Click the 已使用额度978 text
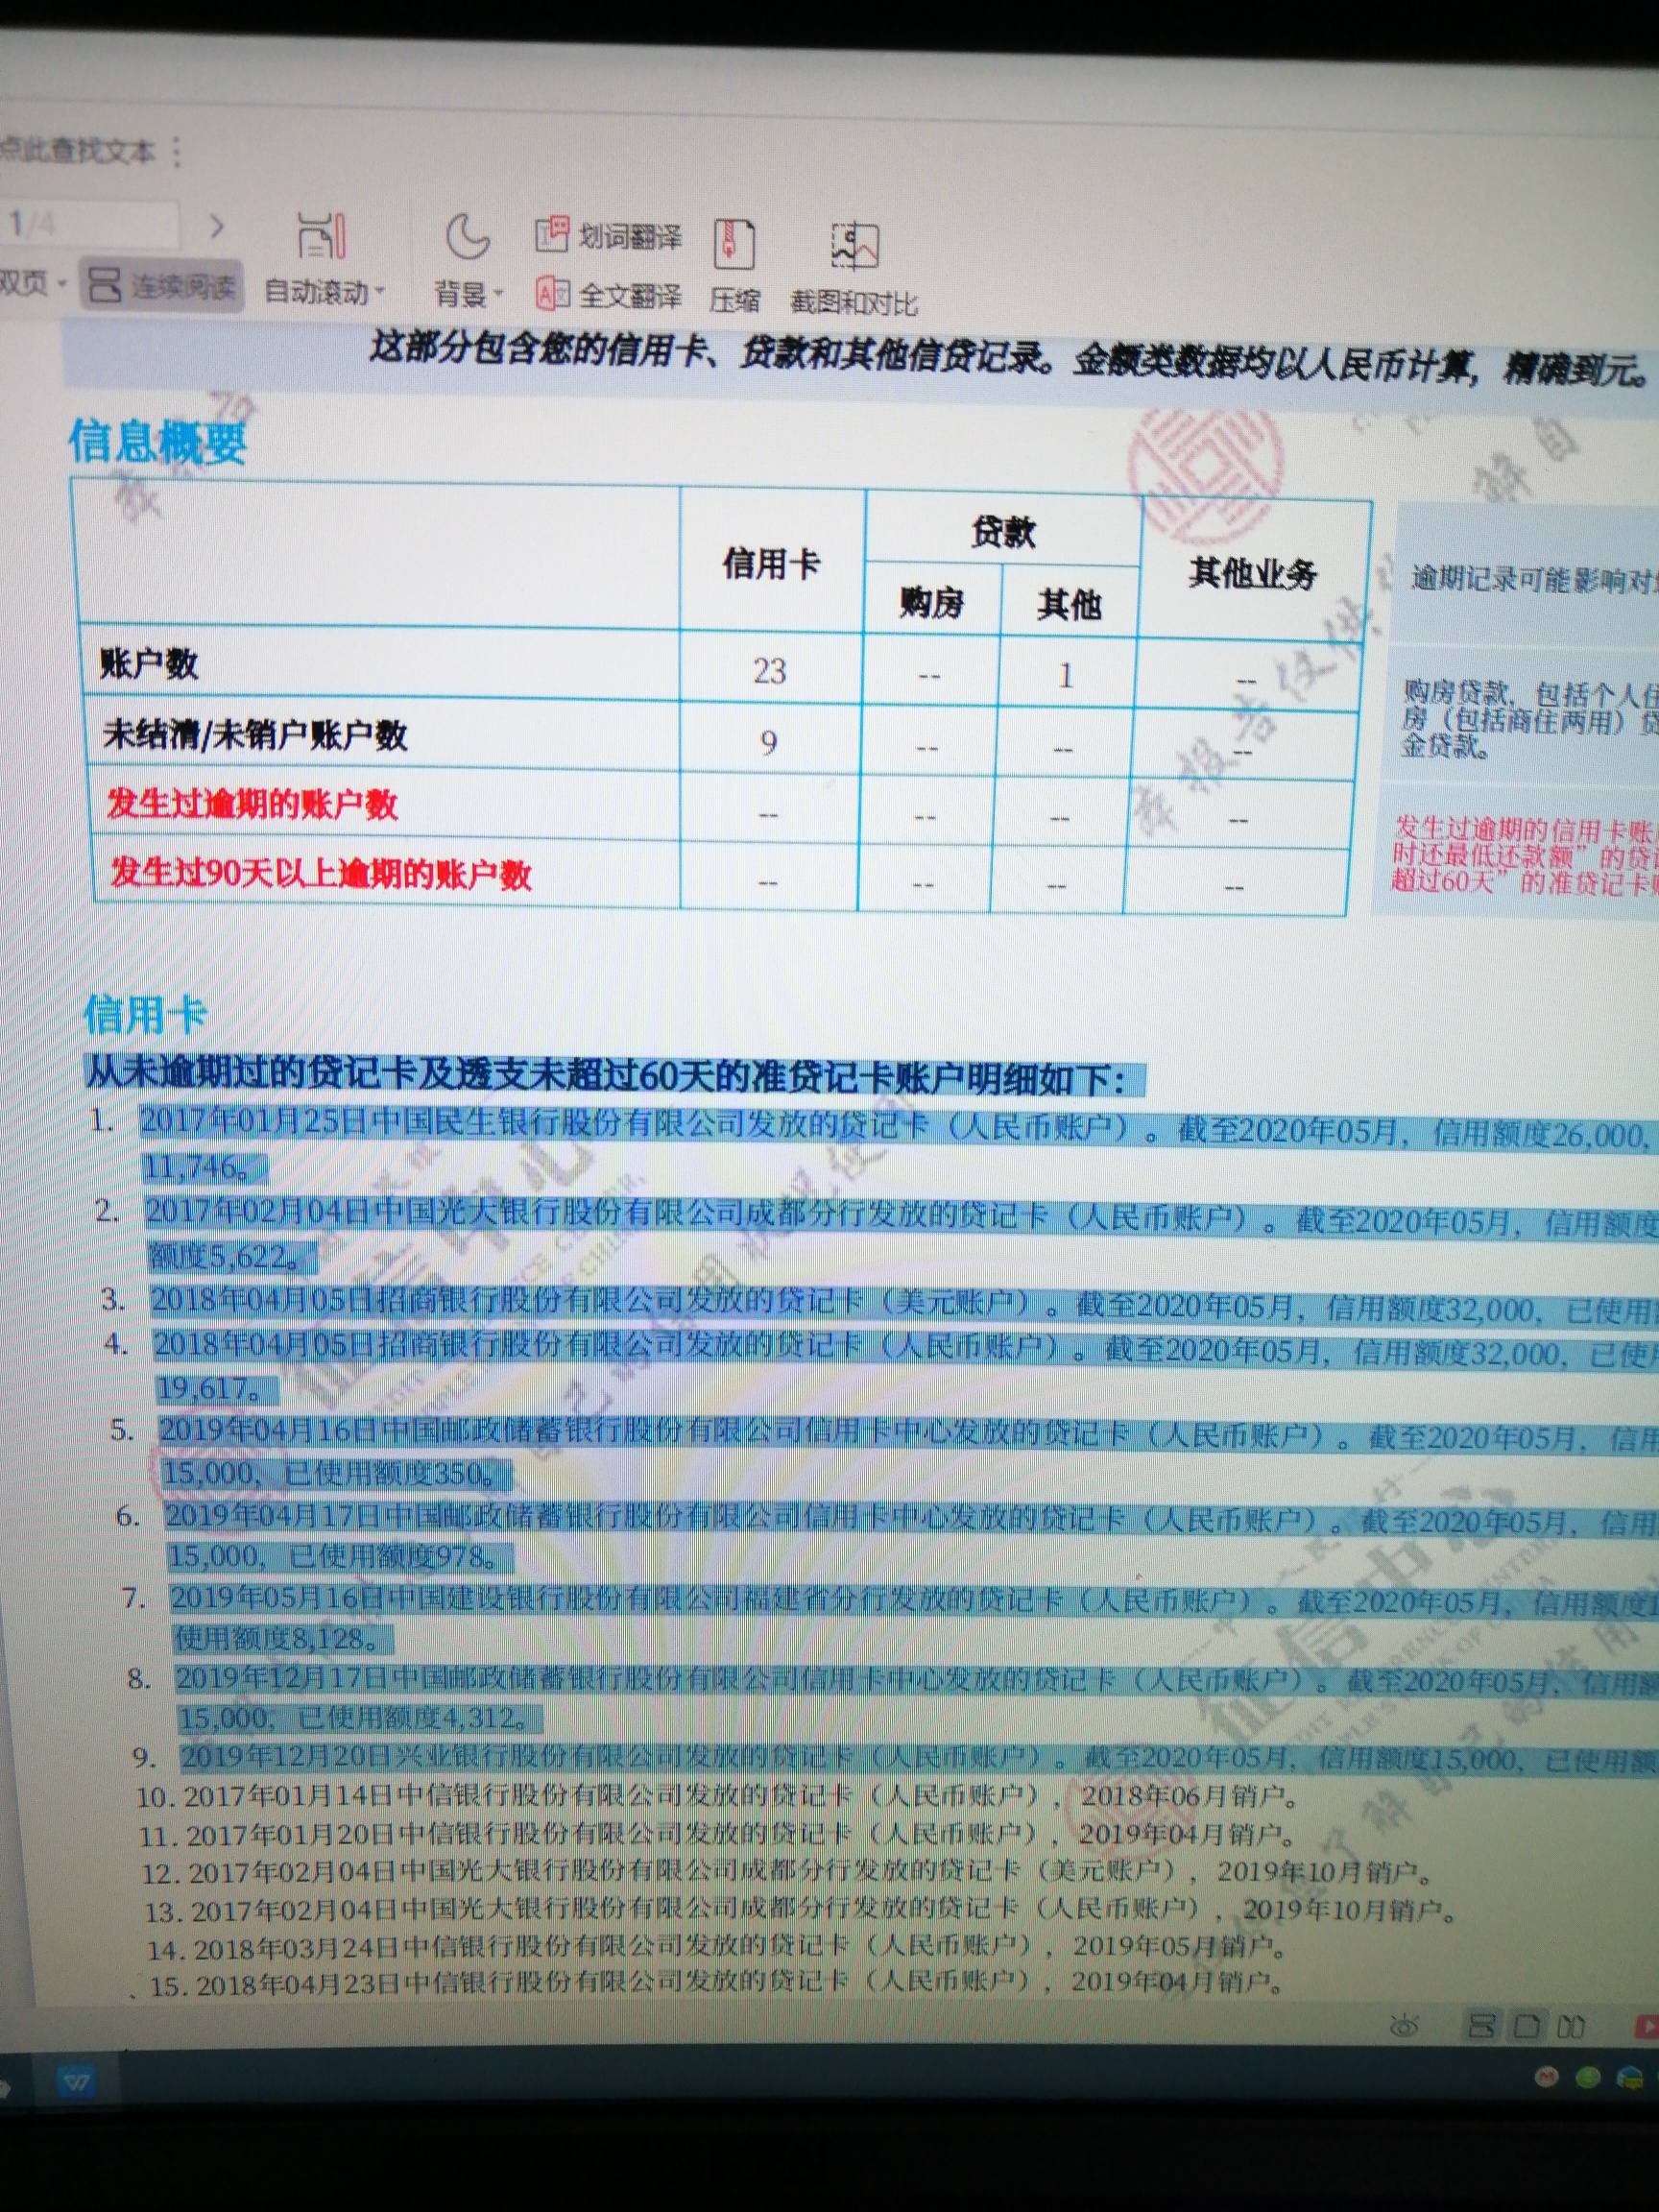1659x2212 pixels. pyautogui.click(x=394, y=1558)
